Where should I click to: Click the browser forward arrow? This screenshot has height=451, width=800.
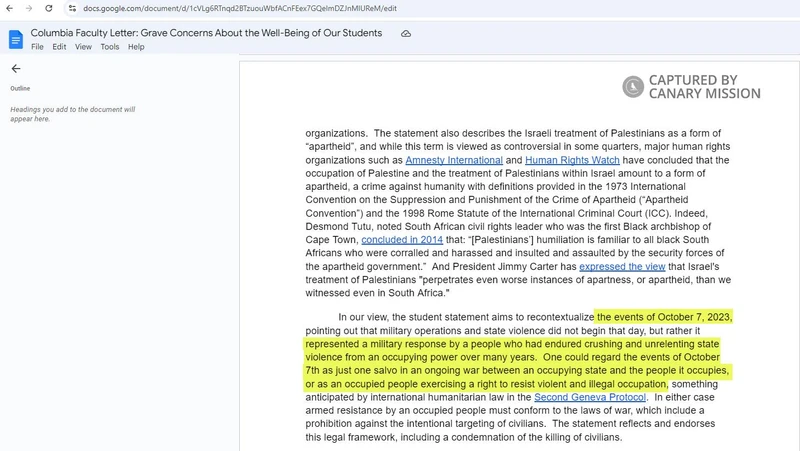tap(29, 8)
